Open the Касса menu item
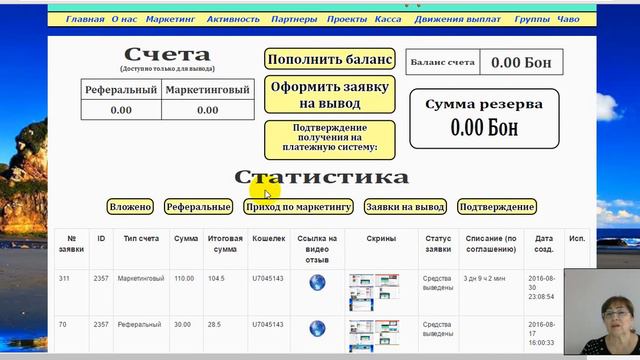 point(388,19)
